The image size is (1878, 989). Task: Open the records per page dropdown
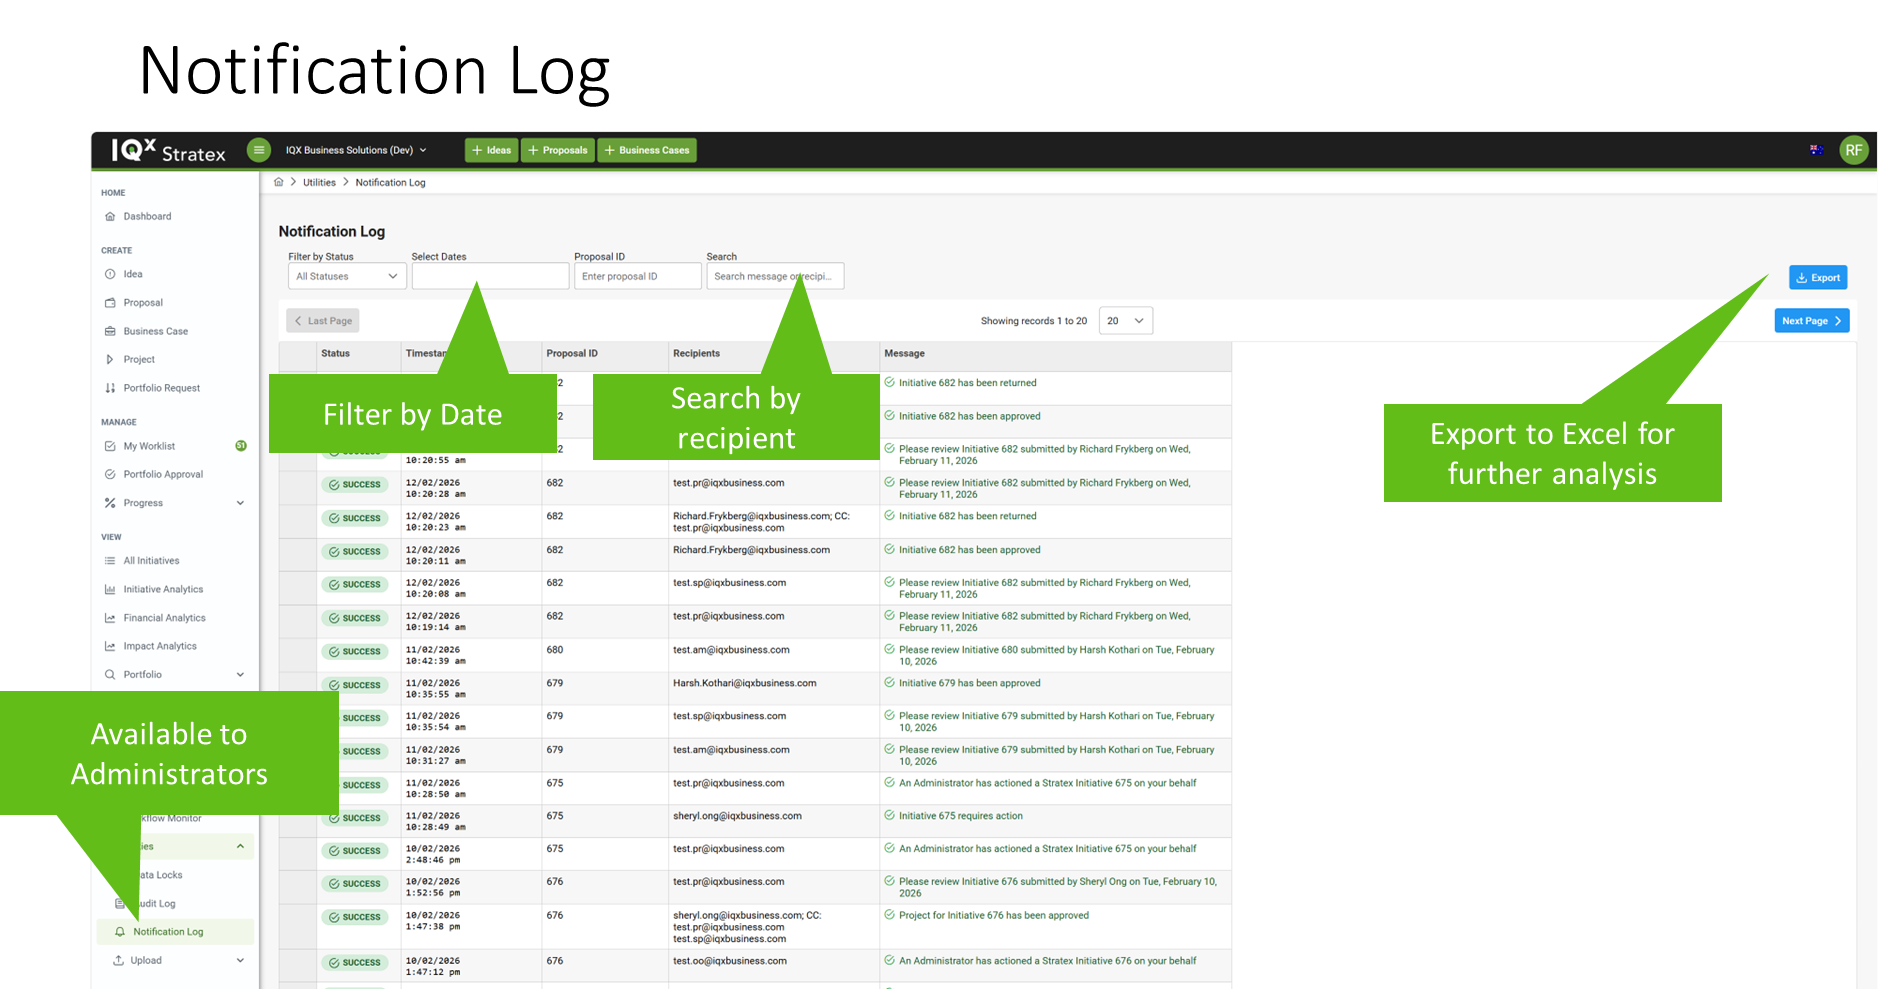1125,321
